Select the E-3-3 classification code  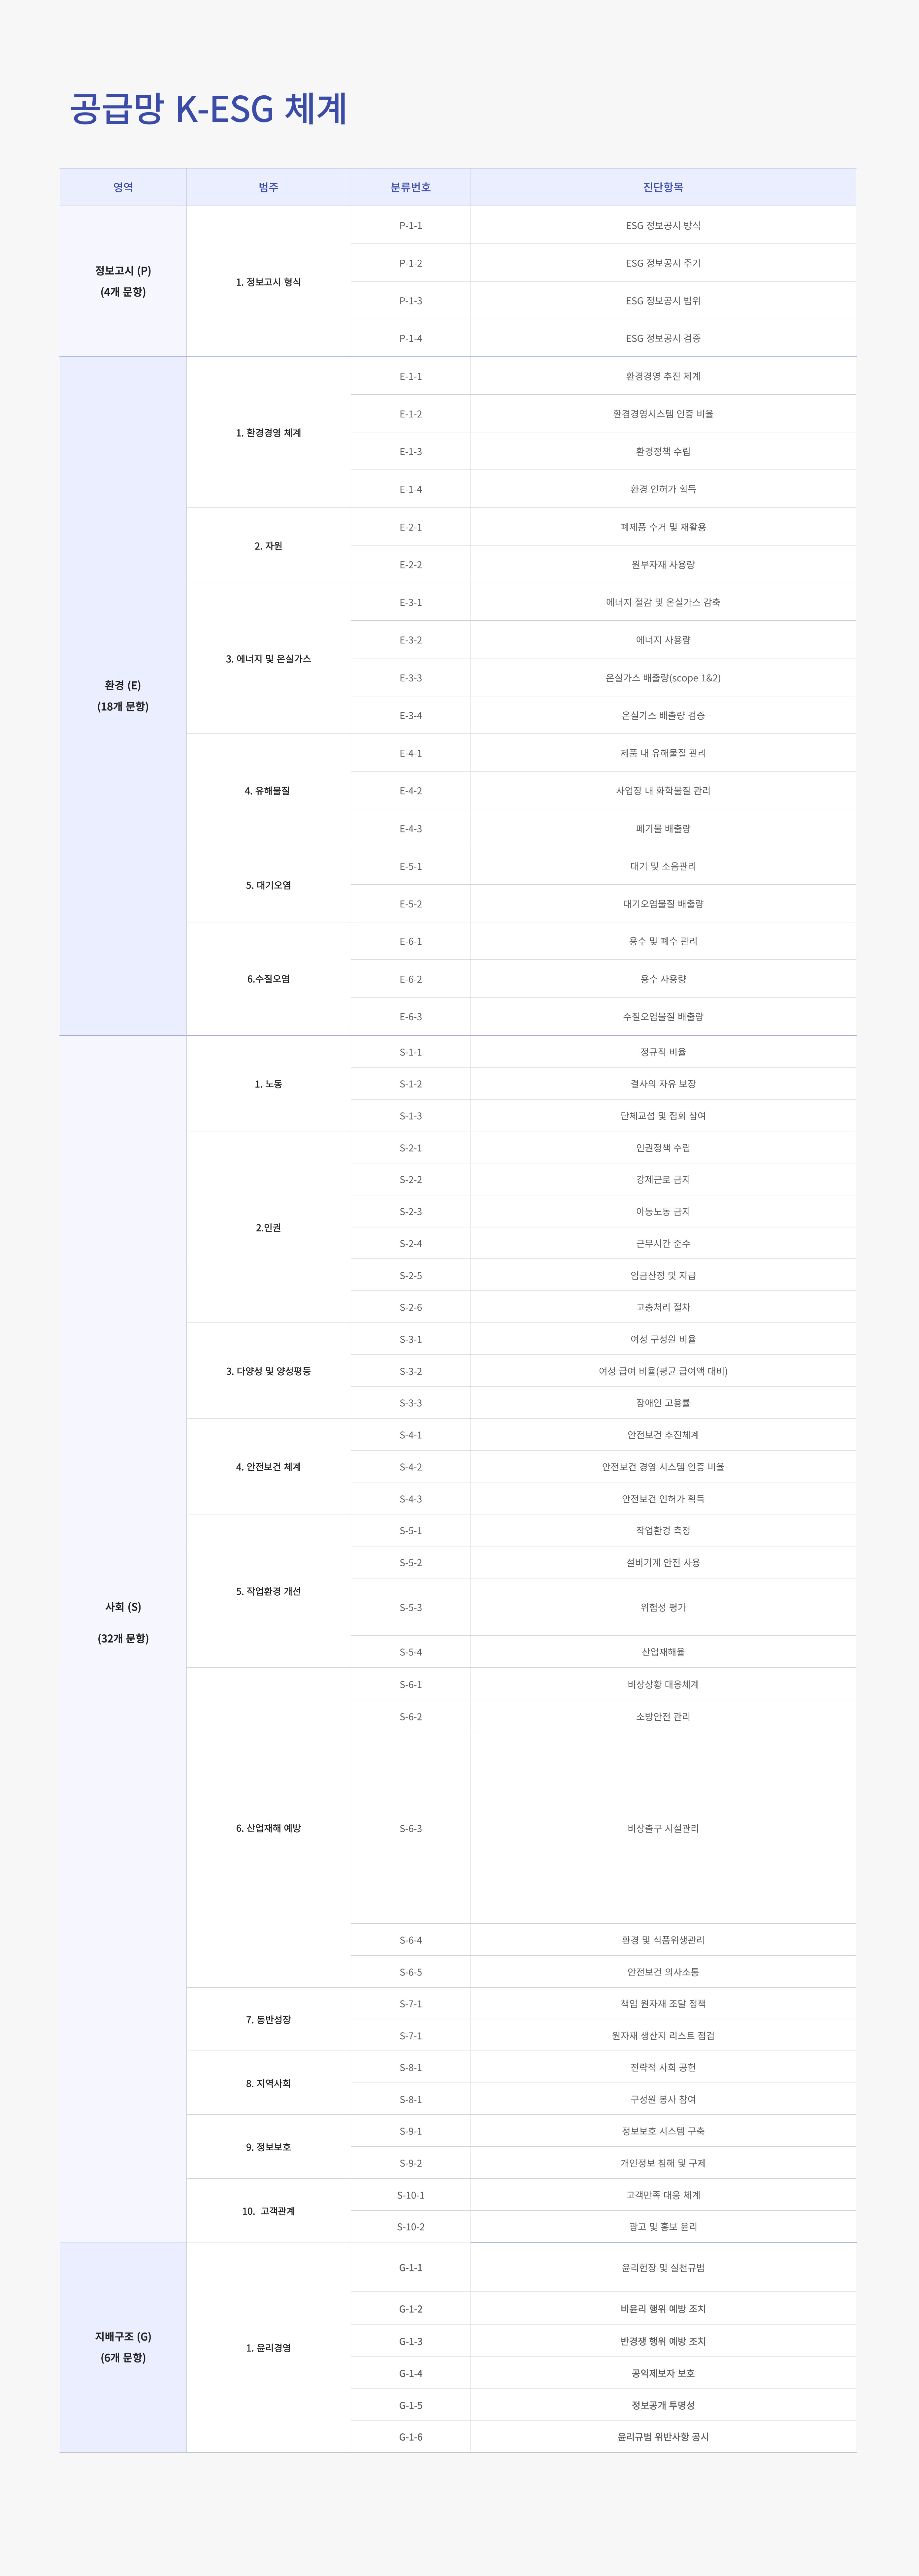410,678
